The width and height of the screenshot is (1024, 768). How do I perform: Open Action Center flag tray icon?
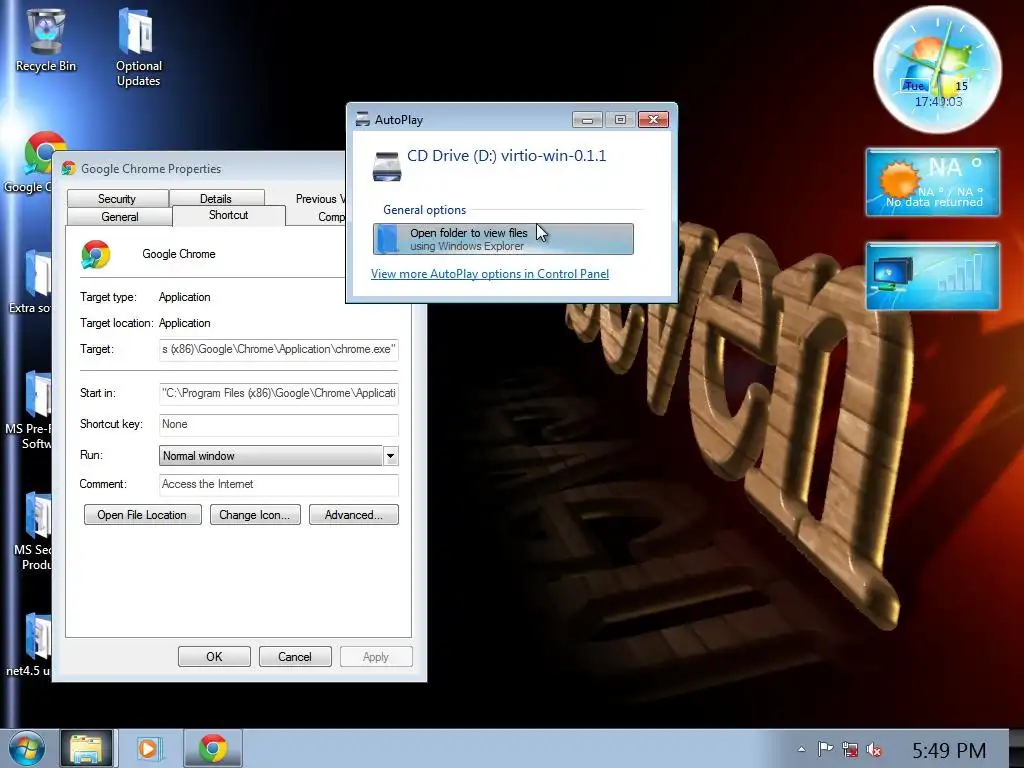pyautogui.click(x=825, y=749)
